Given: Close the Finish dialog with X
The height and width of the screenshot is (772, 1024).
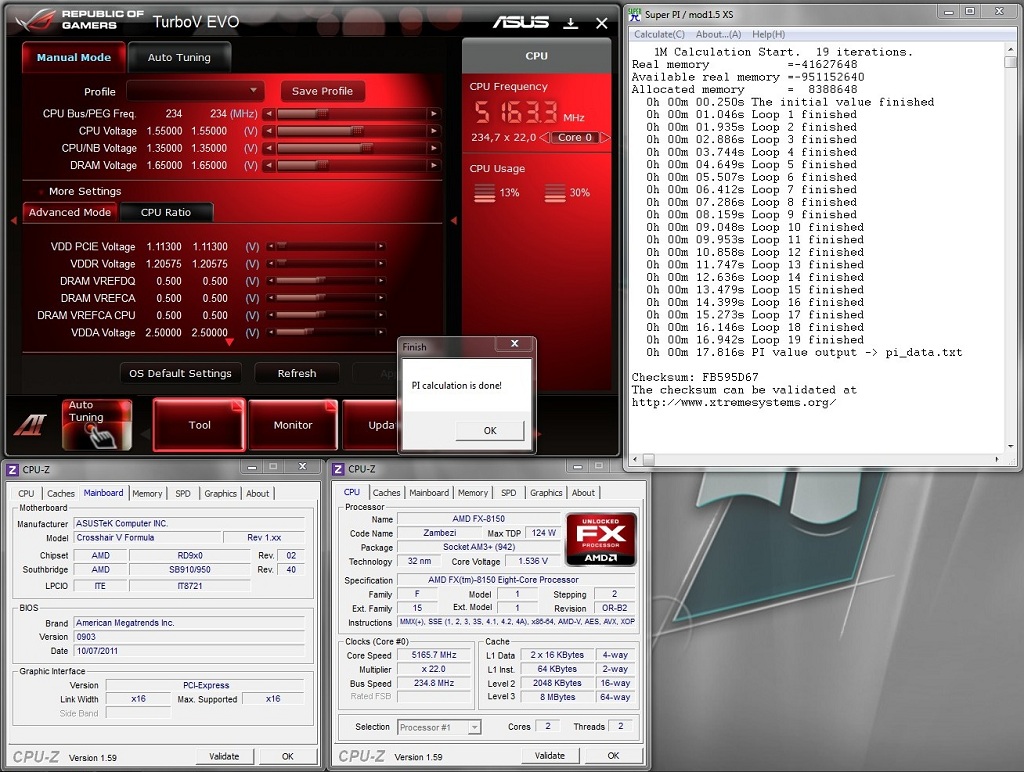Looking at the screenshot, I should (x=514, y=344).
